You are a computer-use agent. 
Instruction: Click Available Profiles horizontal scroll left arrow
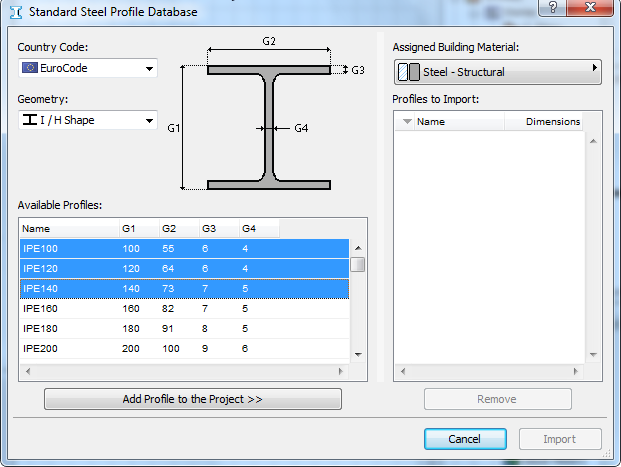[x=28, y=371]
